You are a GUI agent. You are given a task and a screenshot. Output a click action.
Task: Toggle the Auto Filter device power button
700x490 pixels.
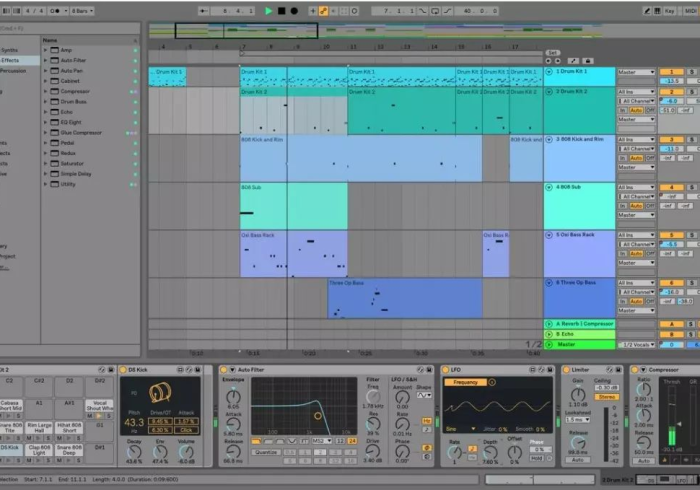(x=225, y=370)
